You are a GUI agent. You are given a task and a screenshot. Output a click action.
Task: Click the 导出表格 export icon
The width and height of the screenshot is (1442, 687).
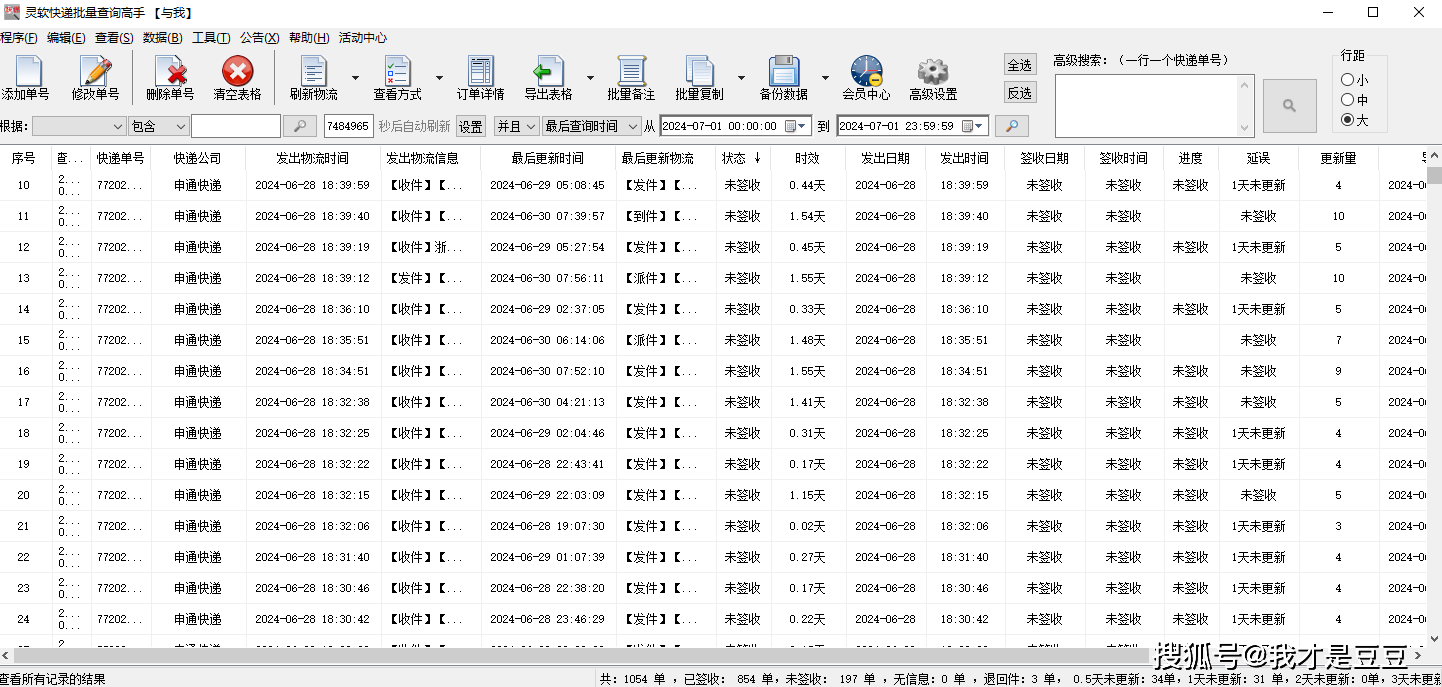click(x=548, y=71)
